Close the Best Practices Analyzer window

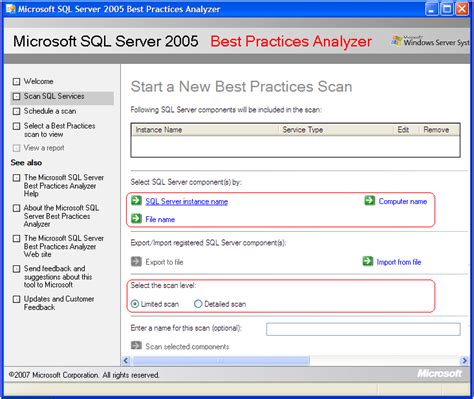pos(462,9)
